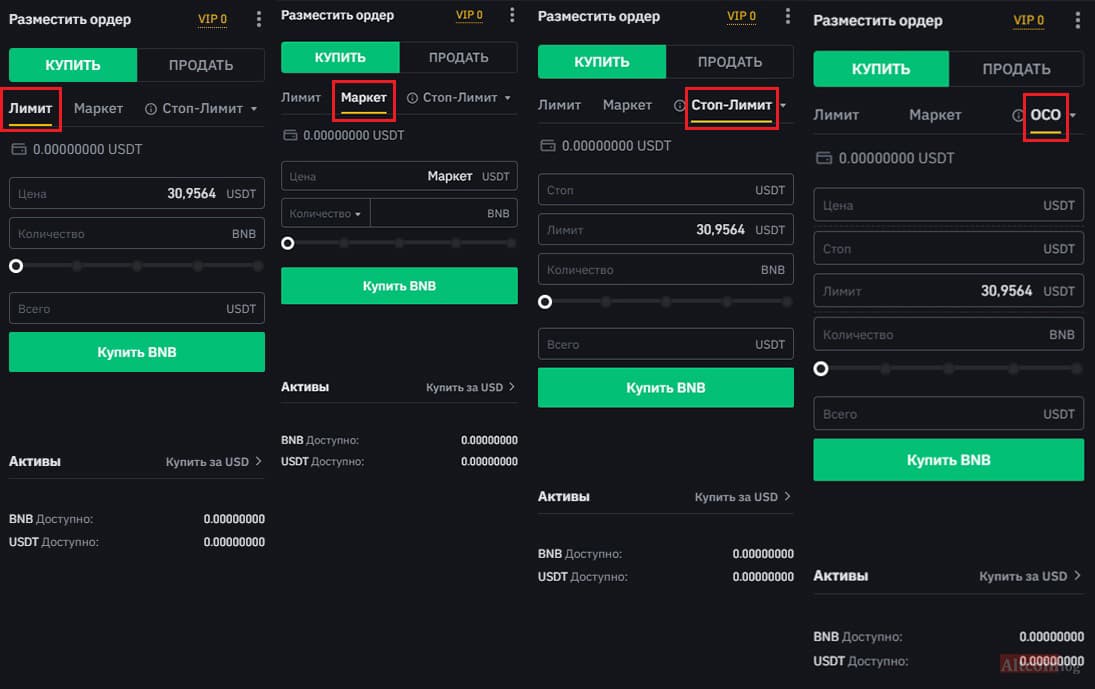
Task: Click wallet balance icon in Market order panel
Action: tap(290, 135)
